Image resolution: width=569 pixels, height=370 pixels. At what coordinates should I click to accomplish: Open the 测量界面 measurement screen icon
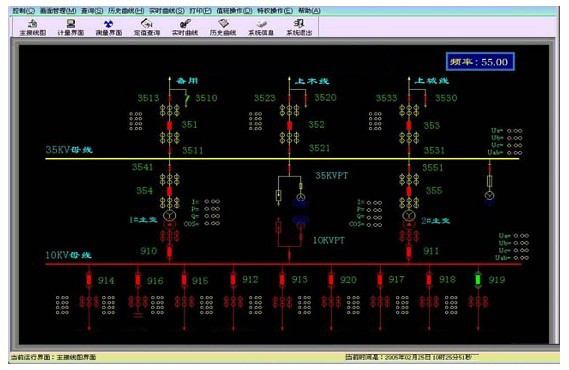[109, 28]
